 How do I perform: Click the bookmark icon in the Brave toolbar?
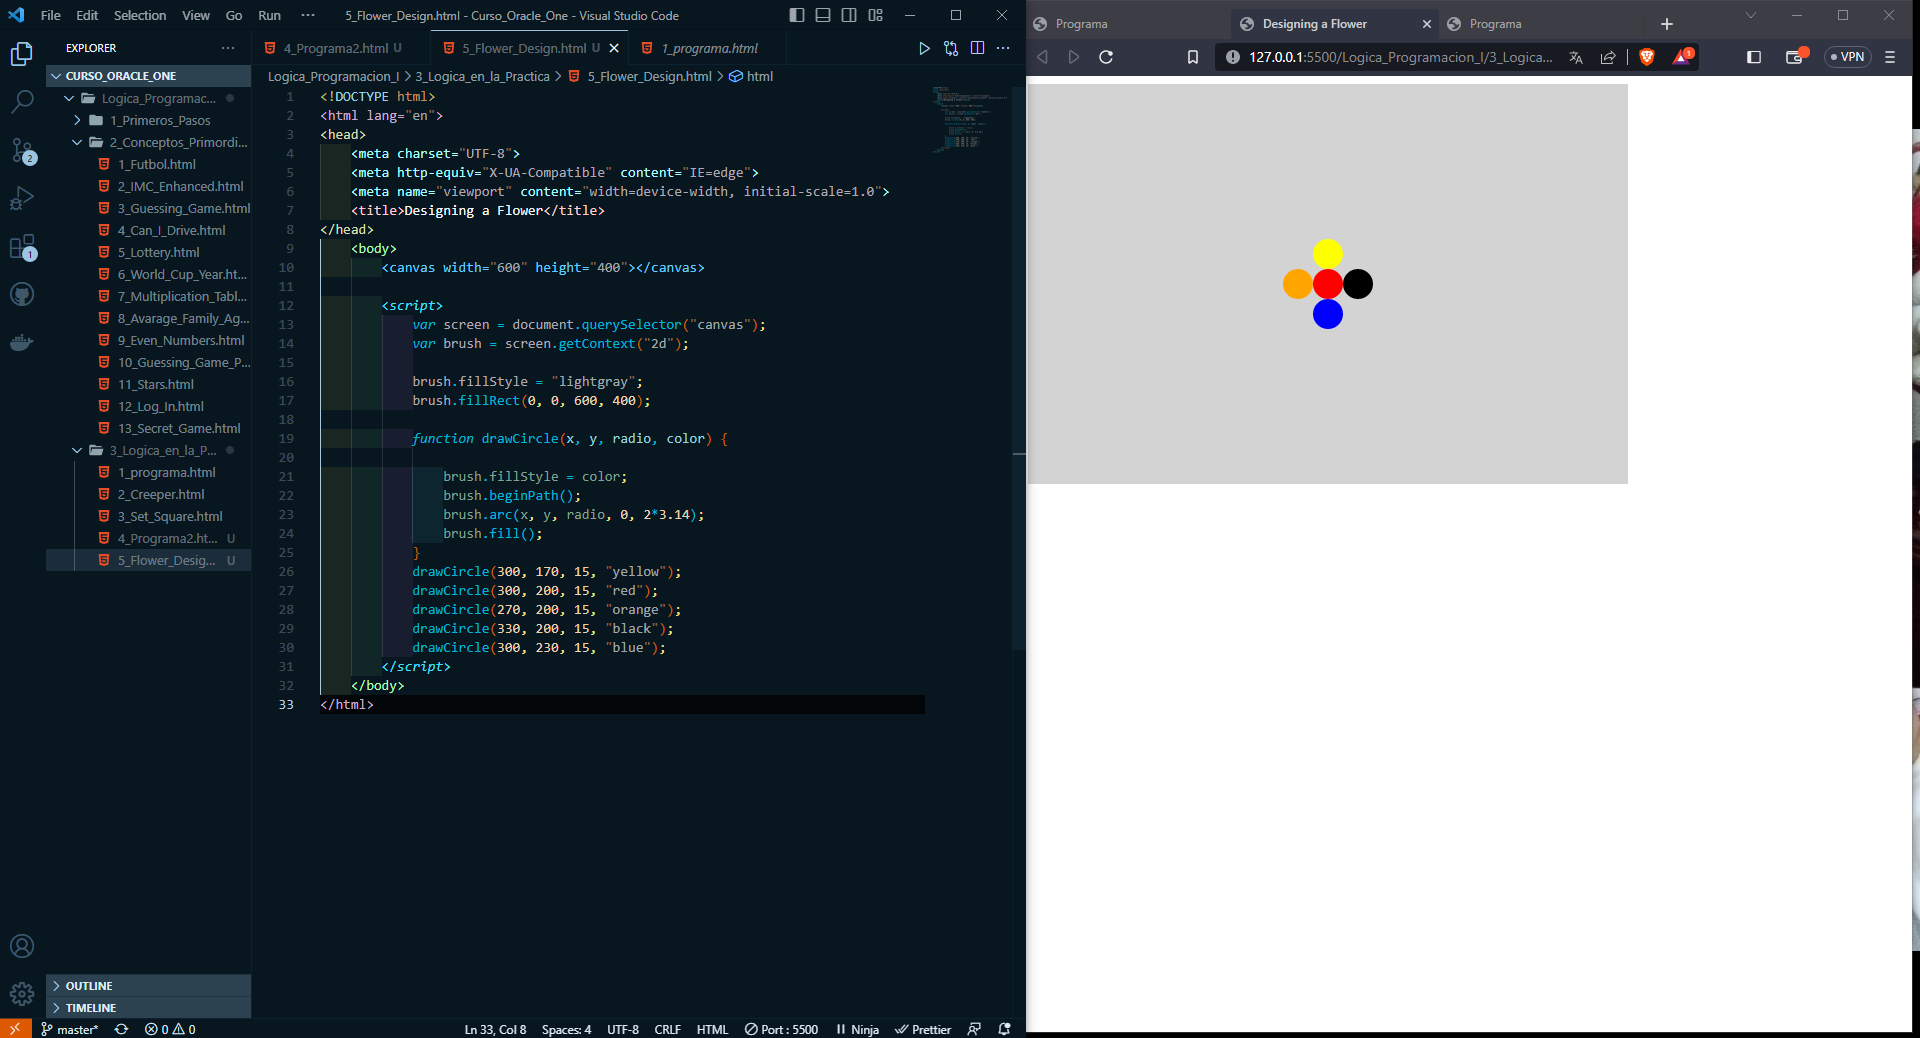pyautogui.click(x=1193, y=57)
